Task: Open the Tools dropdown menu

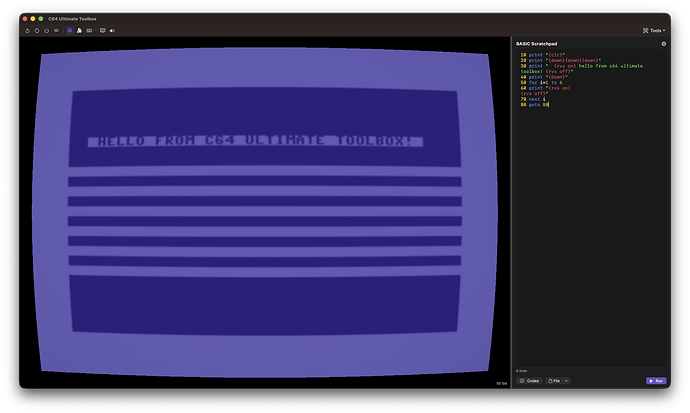Action: tap(654, 31)
